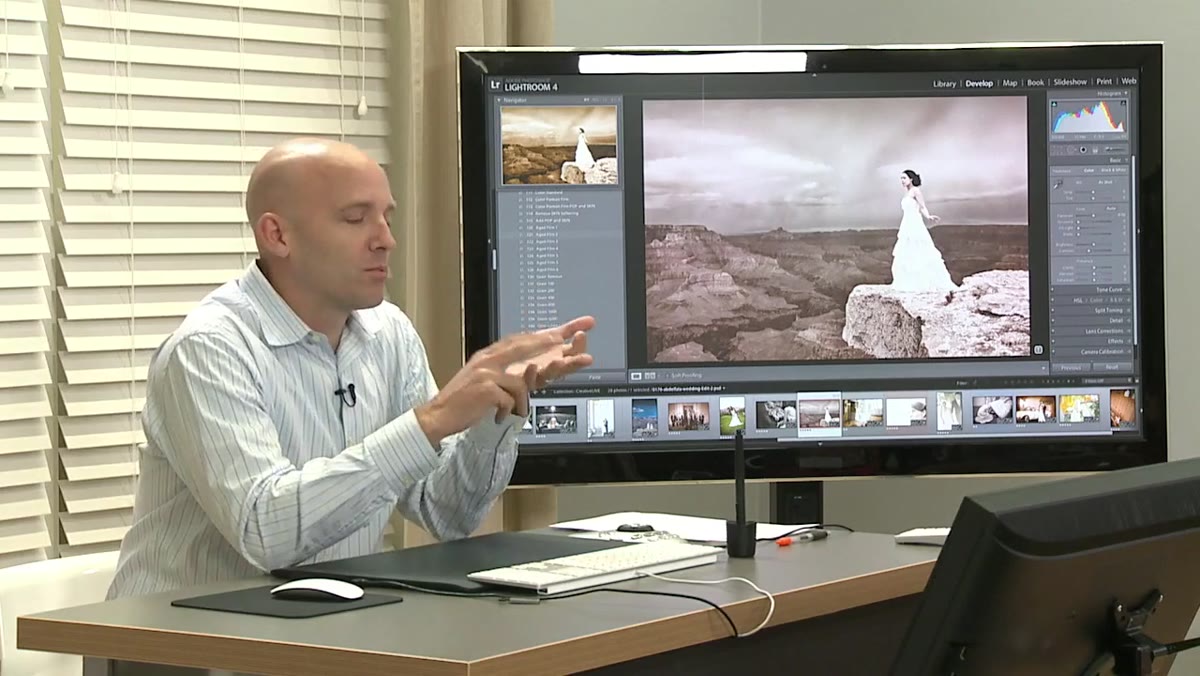The height and width of the screenshot is (676, 1200).
Task: Toggle Detail panel on/off switch
Action: 1052,321
